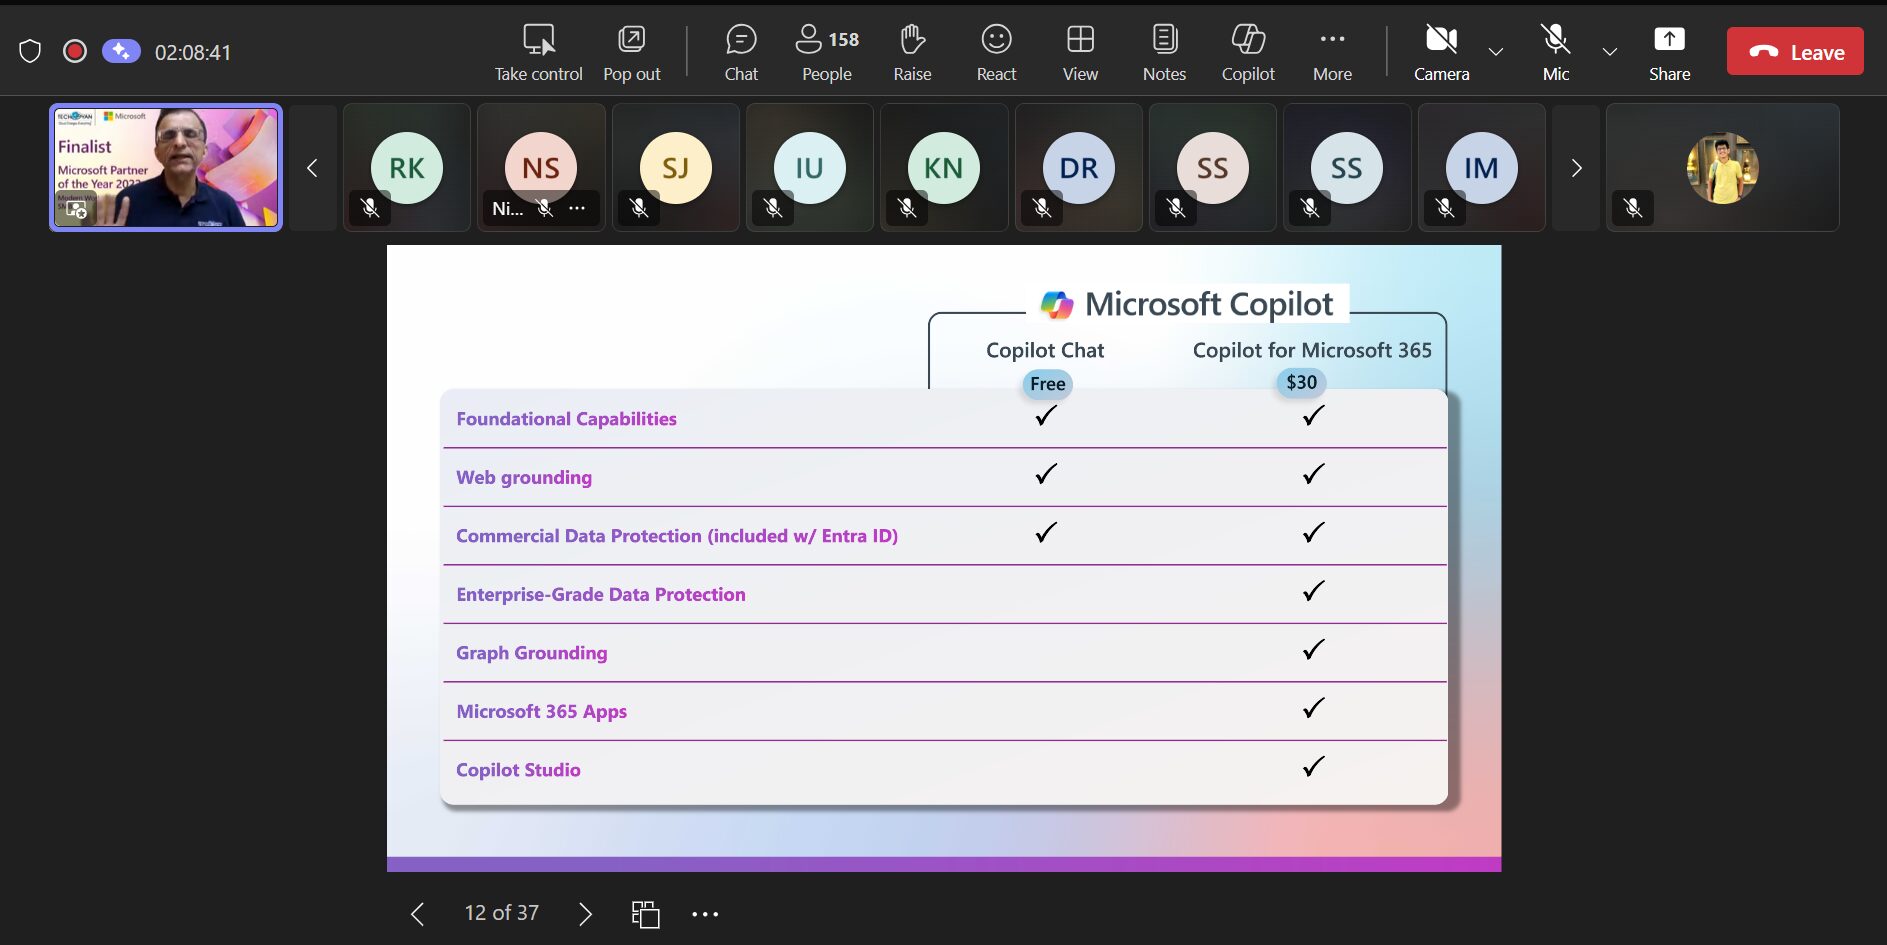This screenshot has height=945, width=1887.
Task: Open meeting Notes
Action: tap(1164, 52)
